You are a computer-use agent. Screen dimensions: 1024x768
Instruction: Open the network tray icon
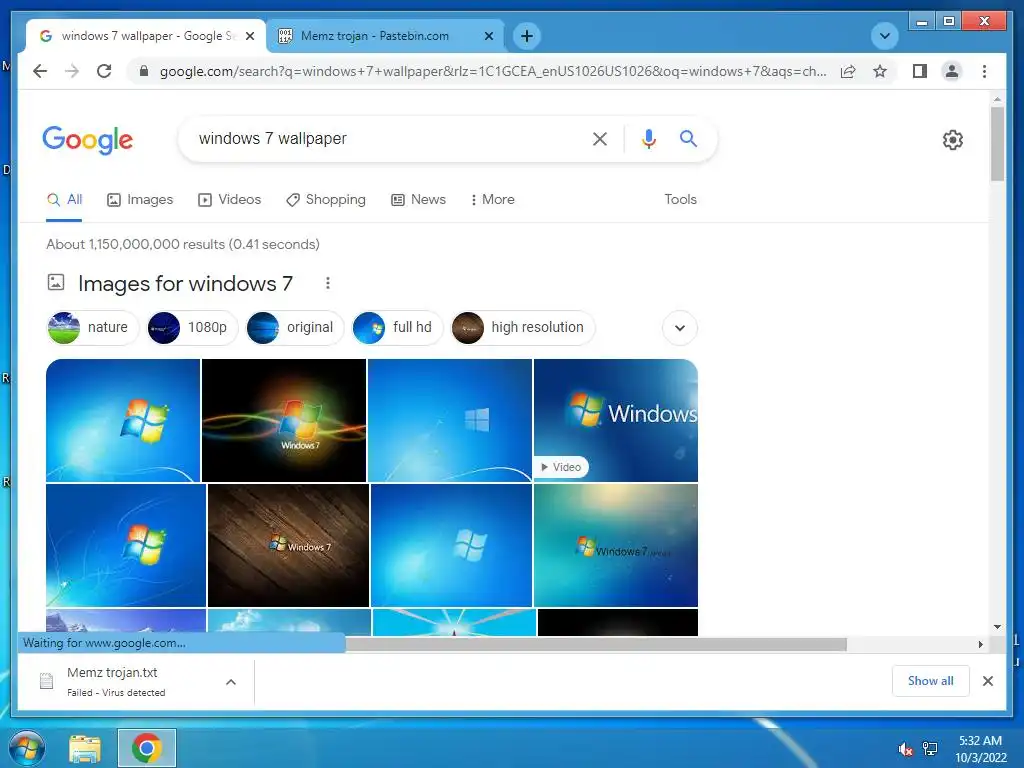[929, 749]
